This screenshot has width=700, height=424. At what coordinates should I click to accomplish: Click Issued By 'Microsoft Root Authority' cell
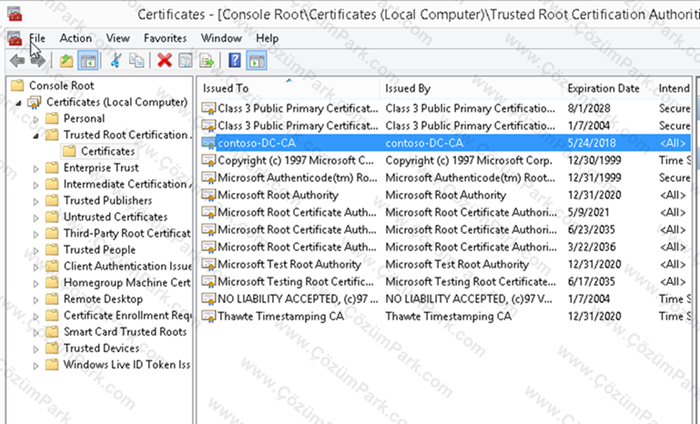[446, 195]
